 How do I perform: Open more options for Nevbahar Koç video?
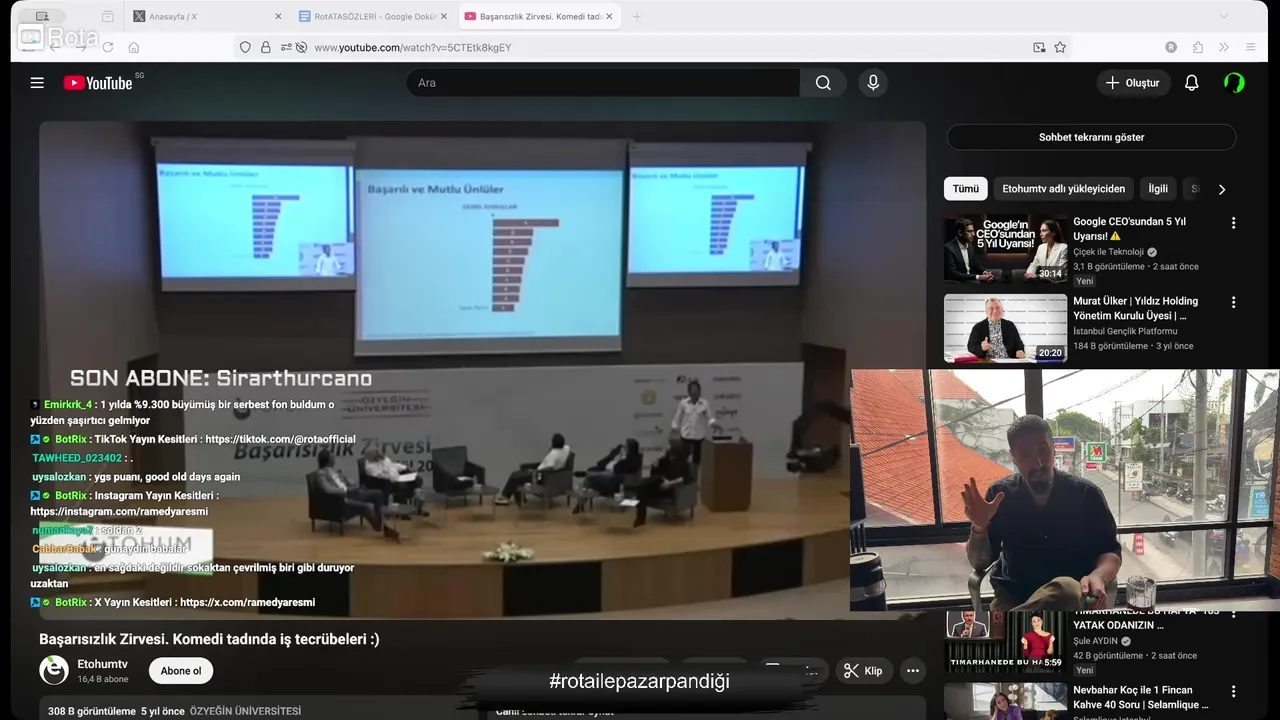1233,691
